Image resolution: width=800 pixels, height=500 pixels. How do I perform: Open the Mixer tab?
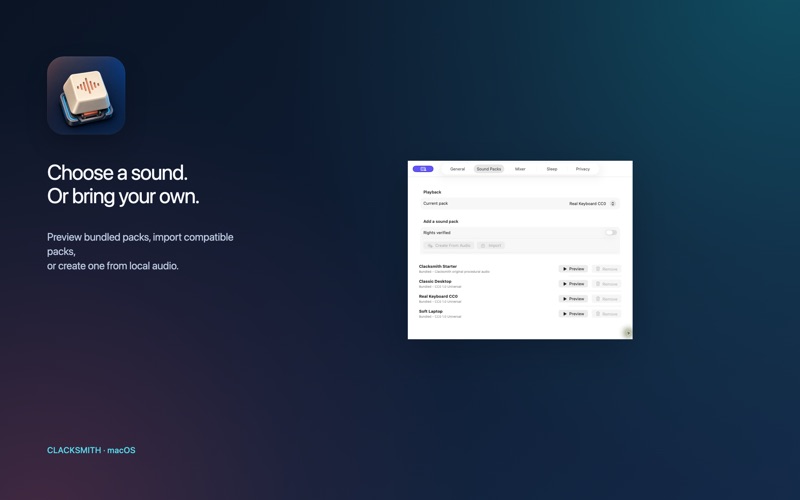point(520,169)
